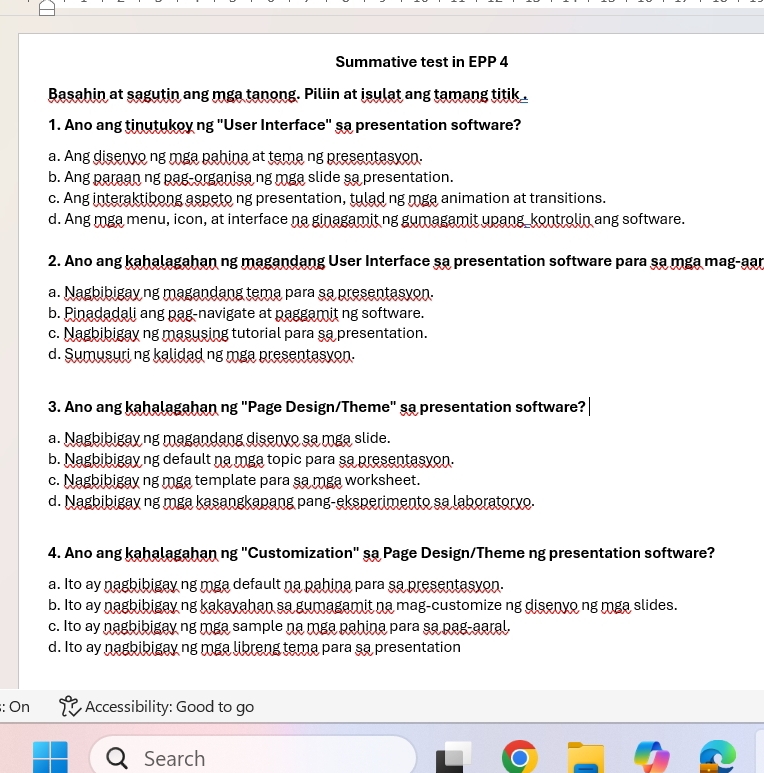Click question 3 about "Page Design/Theme"
Image resolution: width=764 pixels, height=773 pixels.
click(x=316, y=407)
